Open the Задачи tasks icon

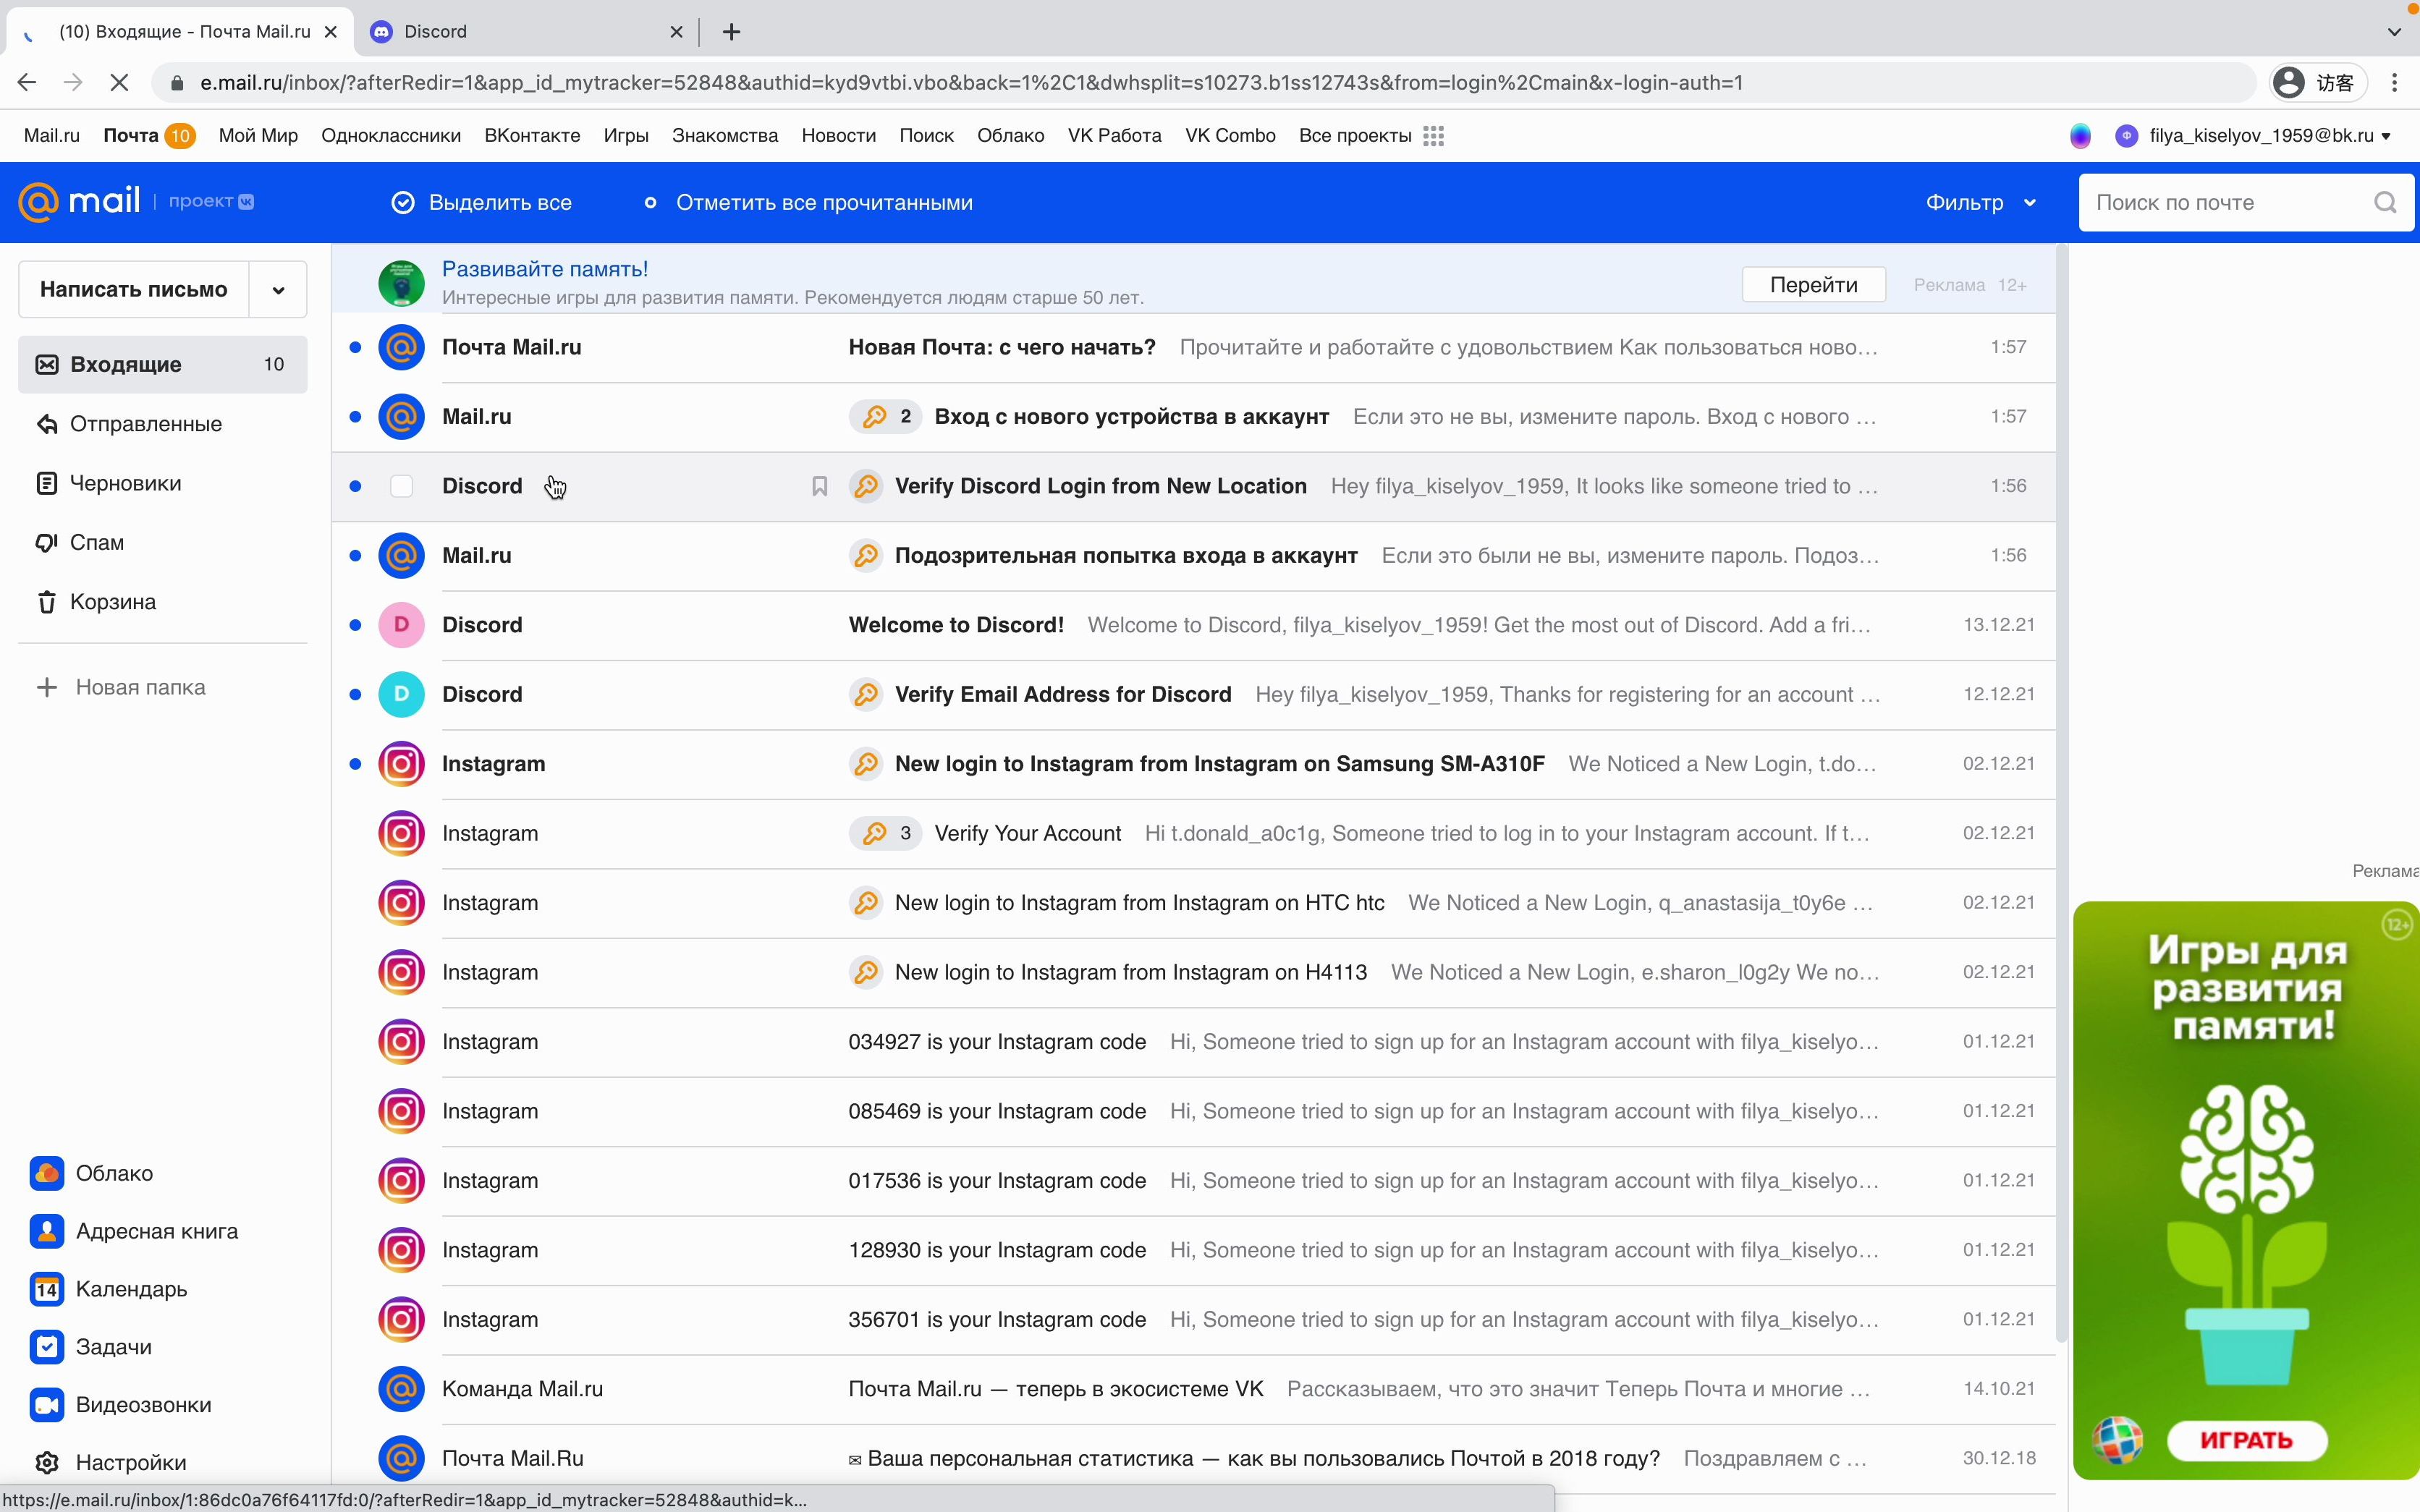pos(47,1347)
